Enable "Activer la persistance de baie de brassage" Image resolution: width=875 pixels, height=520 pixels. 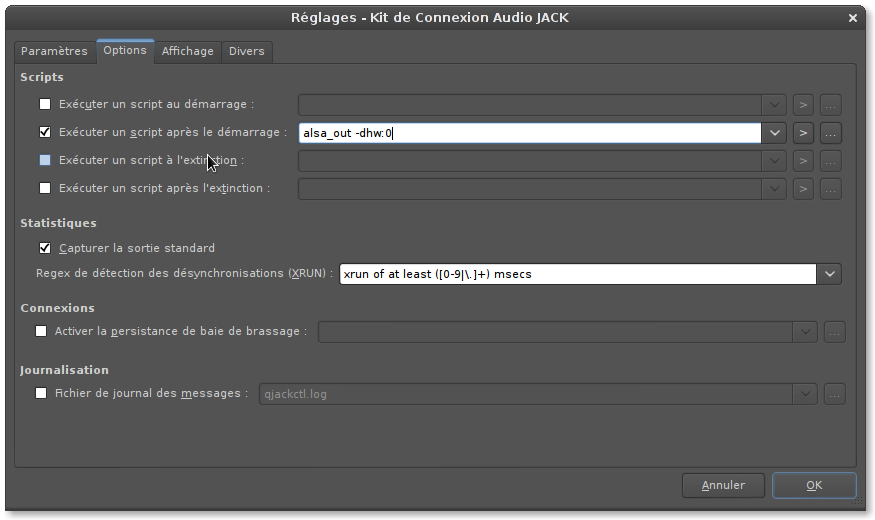[41, 331]
